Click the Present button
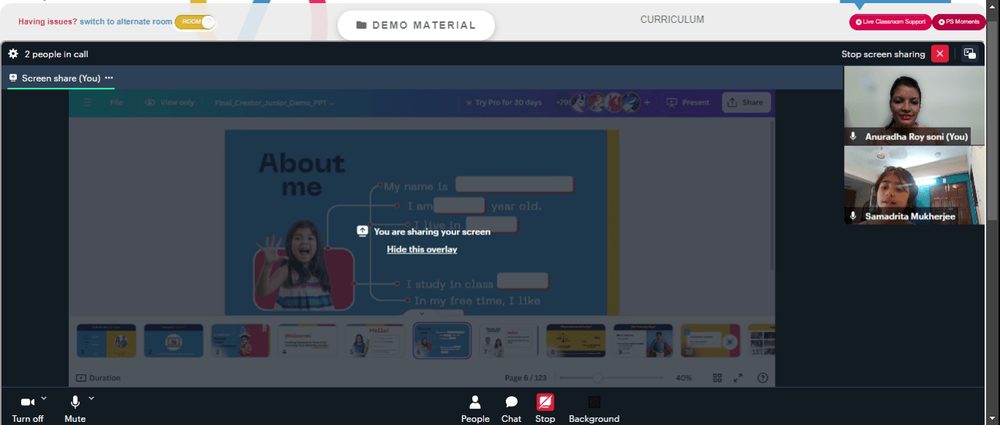 coord(688,103)
